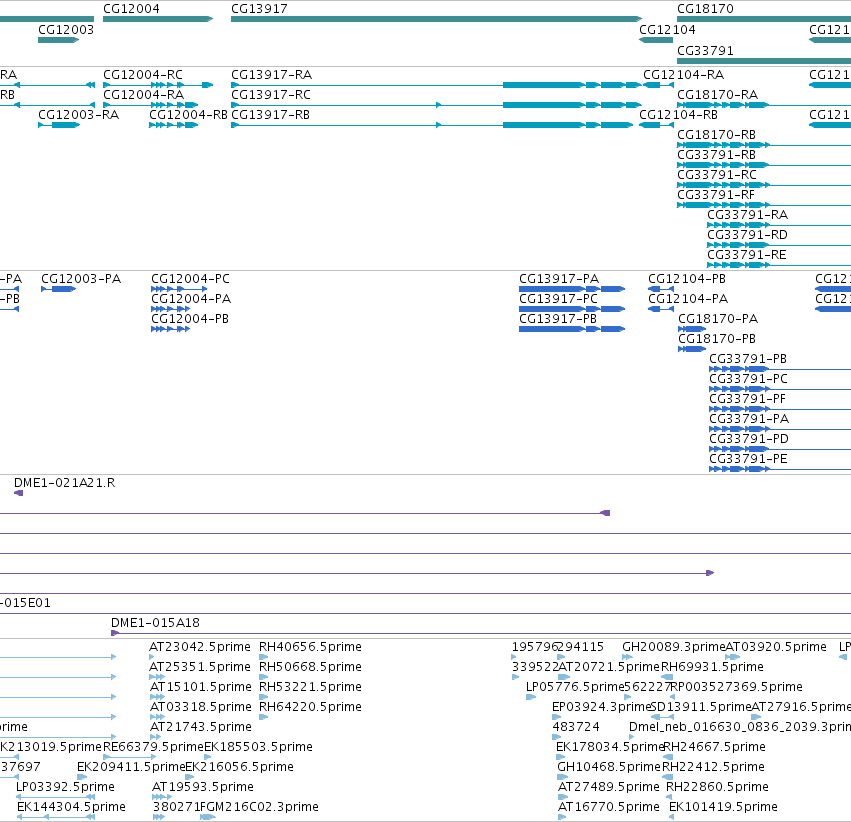Viewport: 851px width, 822px height.
Task: Select protein label CG12104-PB
Action: (x=687, y=279)
